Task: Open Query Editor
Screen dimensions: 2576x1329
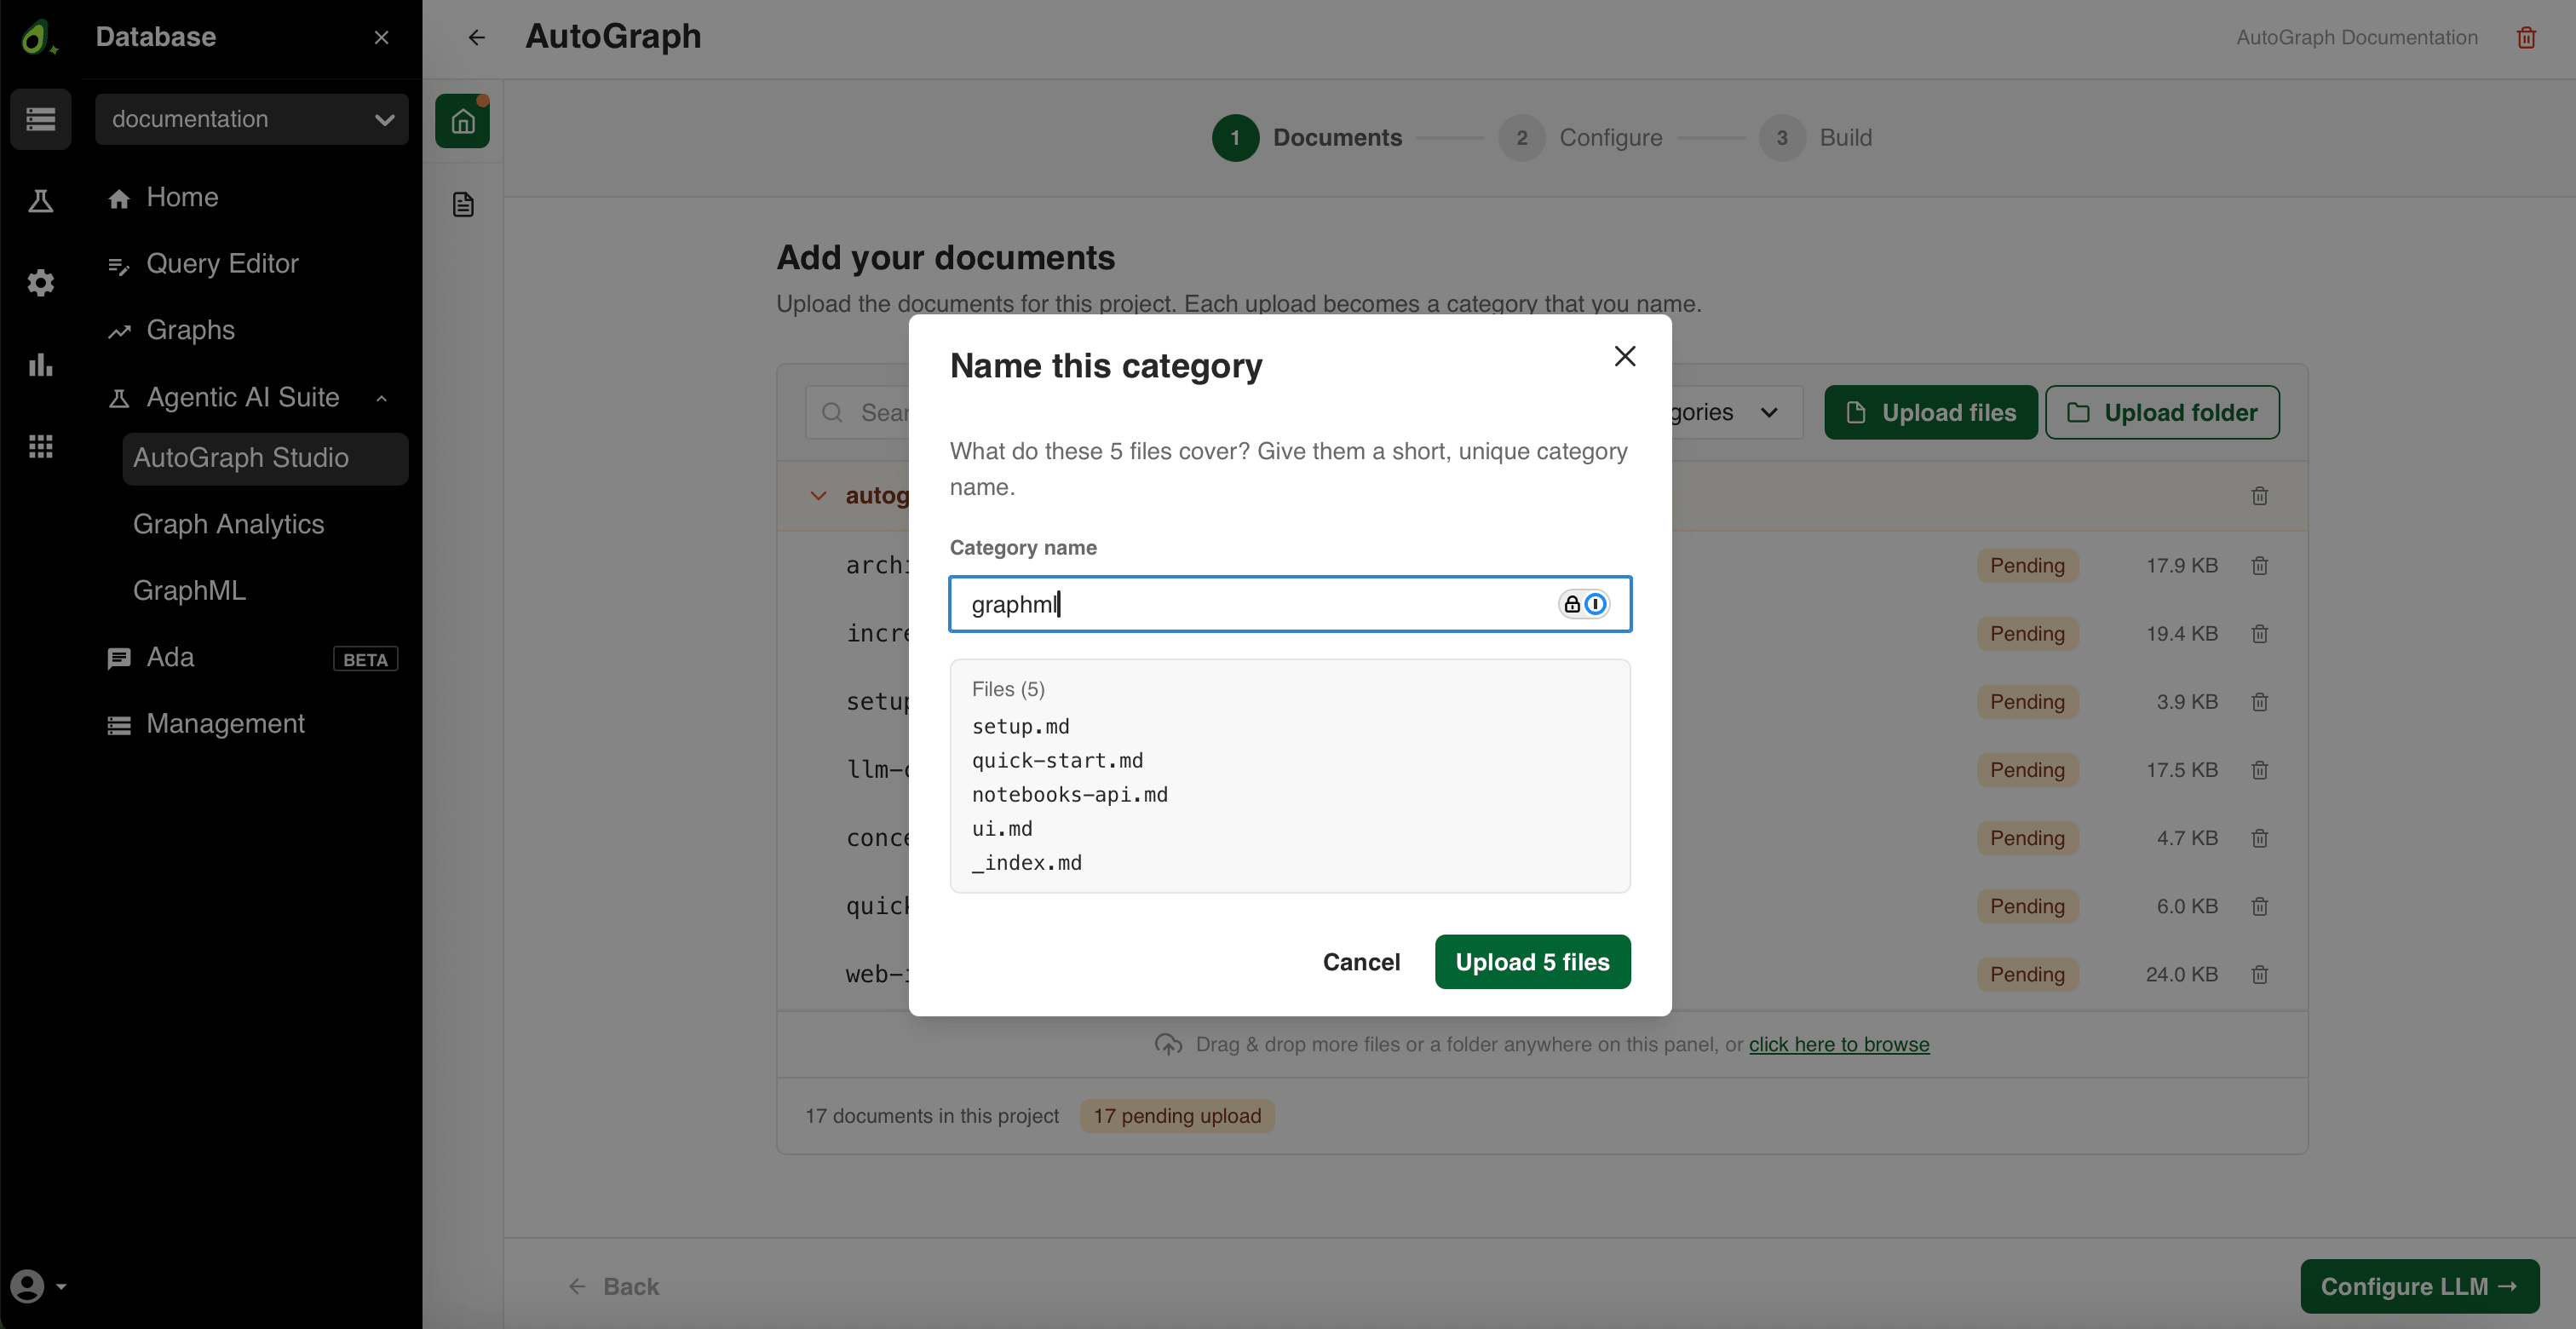Action: click(x=203, y=263)
